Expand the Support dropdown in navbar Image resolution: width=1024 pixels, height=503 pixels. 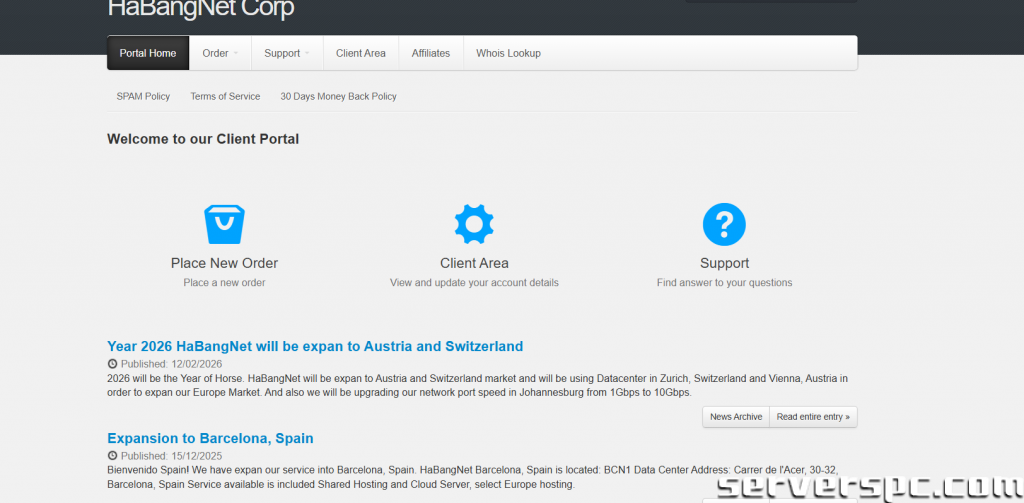[x=286, y=53]
